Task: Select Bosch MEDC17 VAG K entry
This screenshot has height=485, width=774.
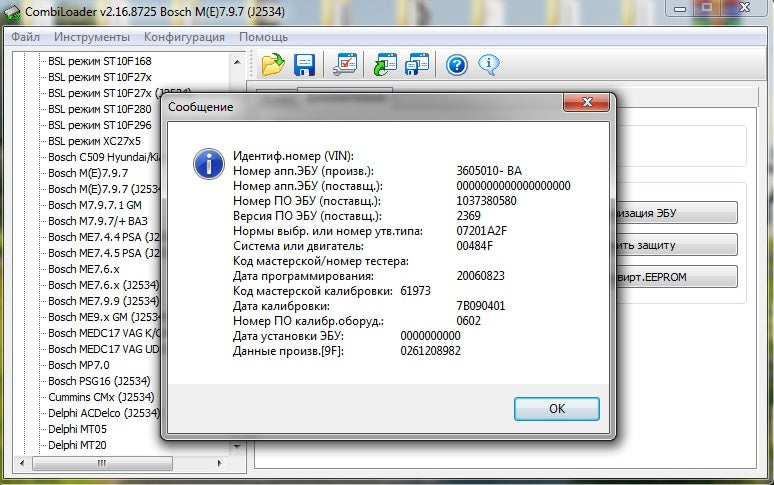Action: point(104,334)
